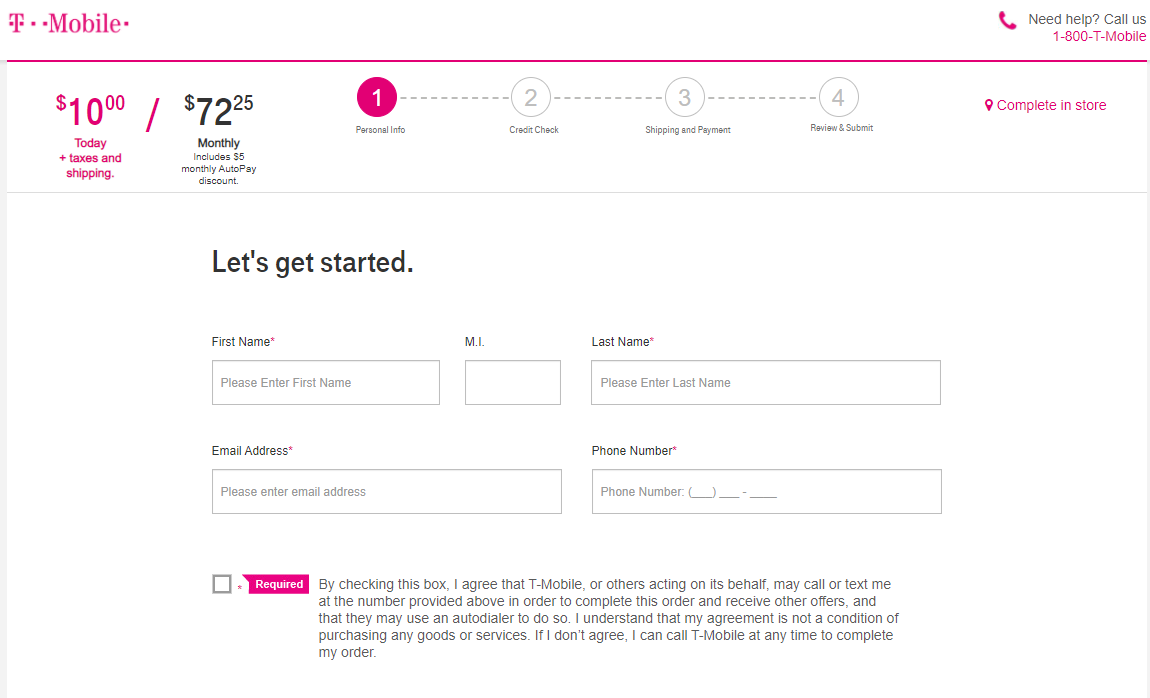Screen dimensions: 1150x698
Task: Focus the M.I. input field
Action: [513, 382]
